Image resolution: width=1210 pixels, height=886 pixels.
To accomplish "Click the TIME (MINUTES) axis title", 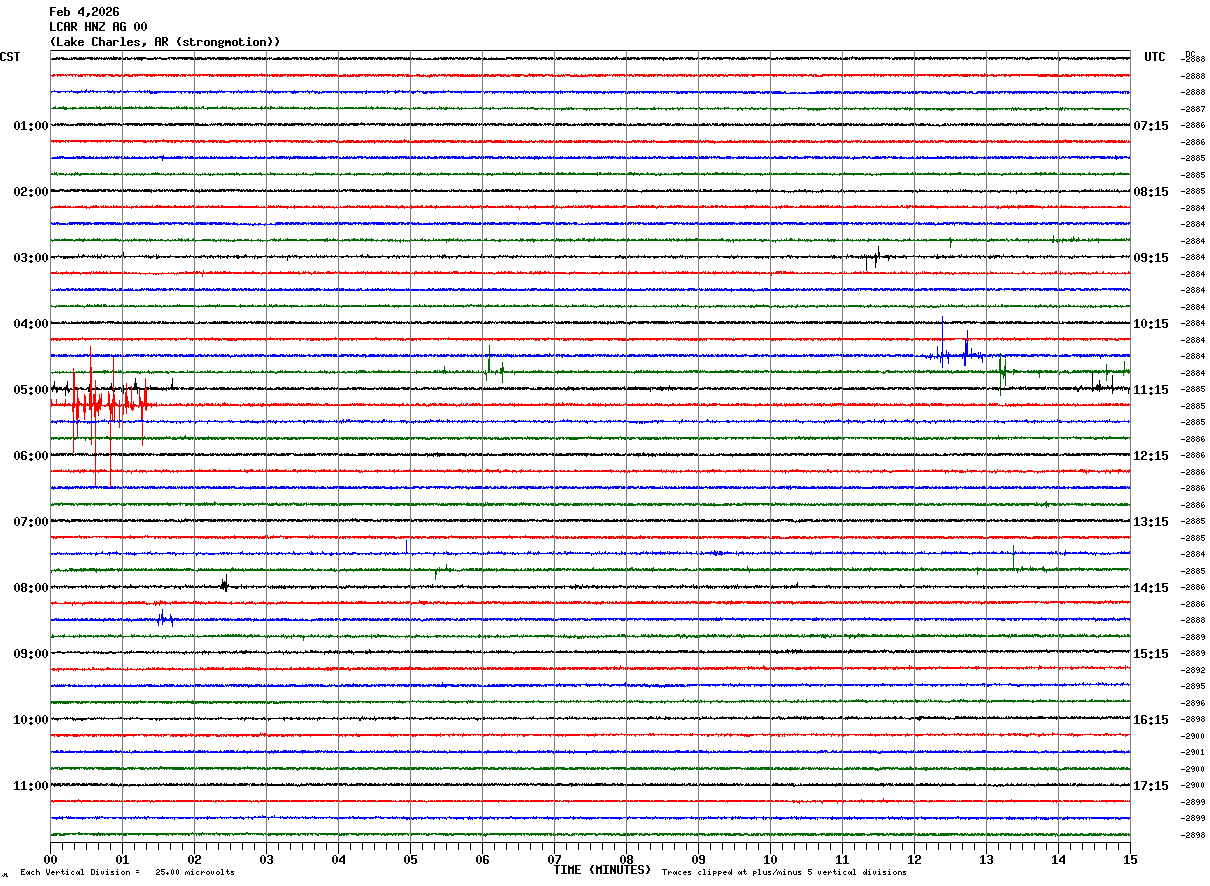I will pyautogui.click(x=602, y=870).
